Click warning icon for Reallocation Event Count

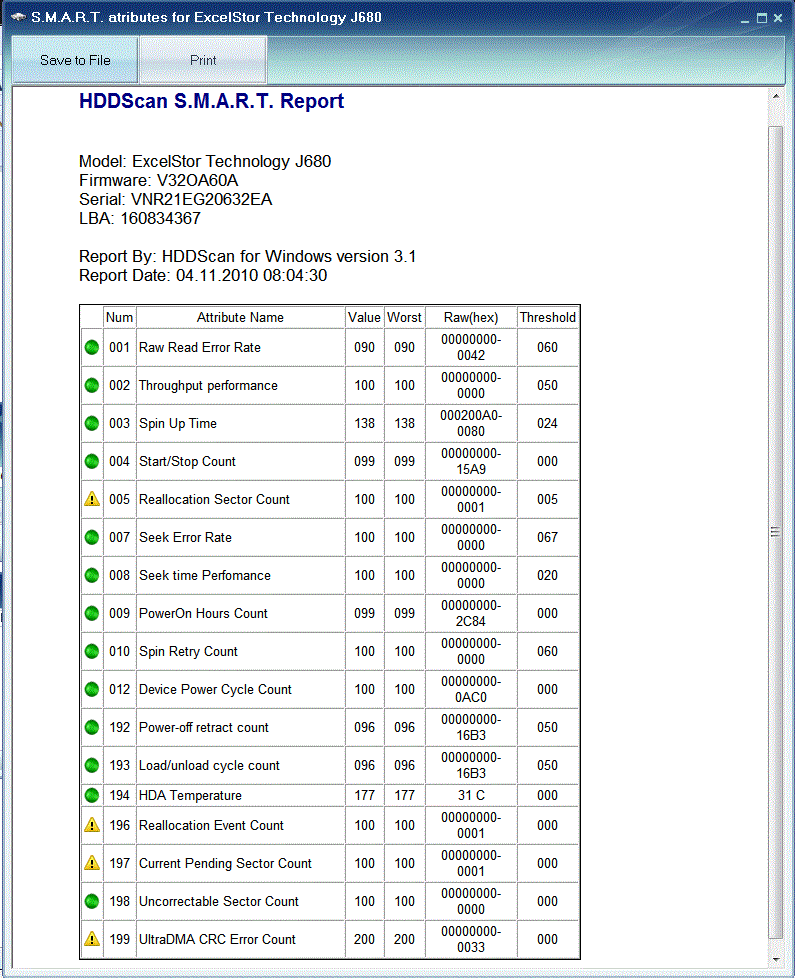(92, 825)
